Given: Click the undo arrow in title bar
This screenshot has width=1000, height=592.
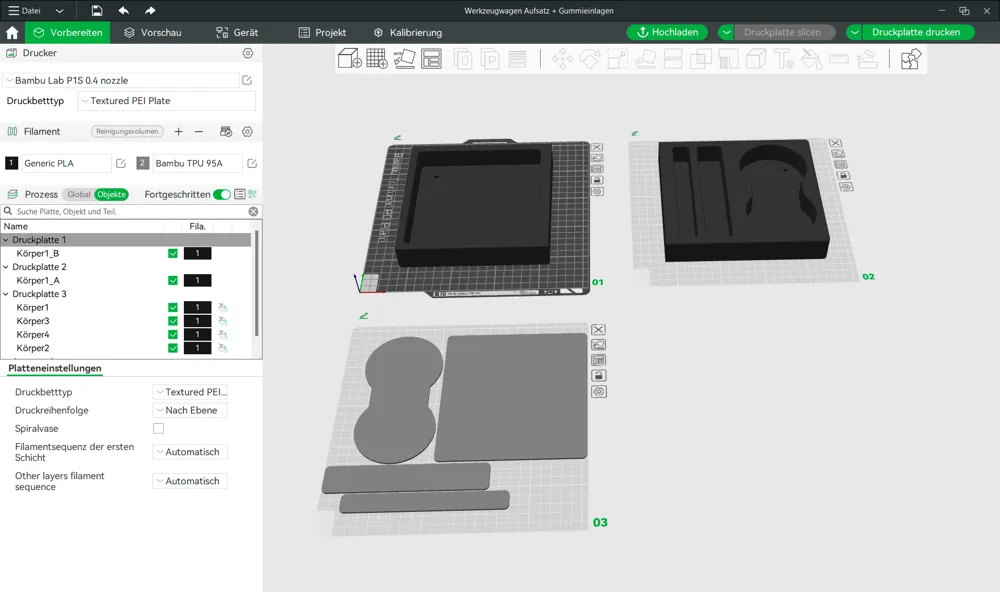Looking at the screenshot, I should click(124, 11).
